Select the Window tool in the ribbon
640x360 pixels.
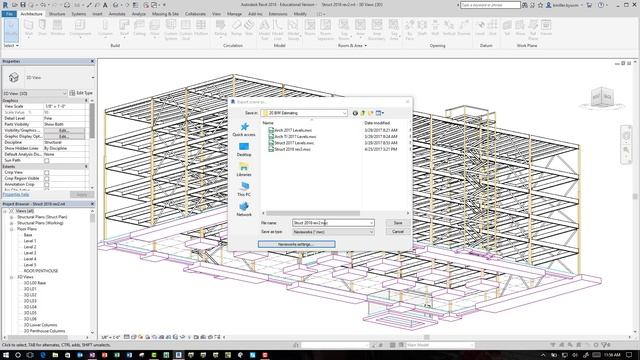click(x=58, y=28)
